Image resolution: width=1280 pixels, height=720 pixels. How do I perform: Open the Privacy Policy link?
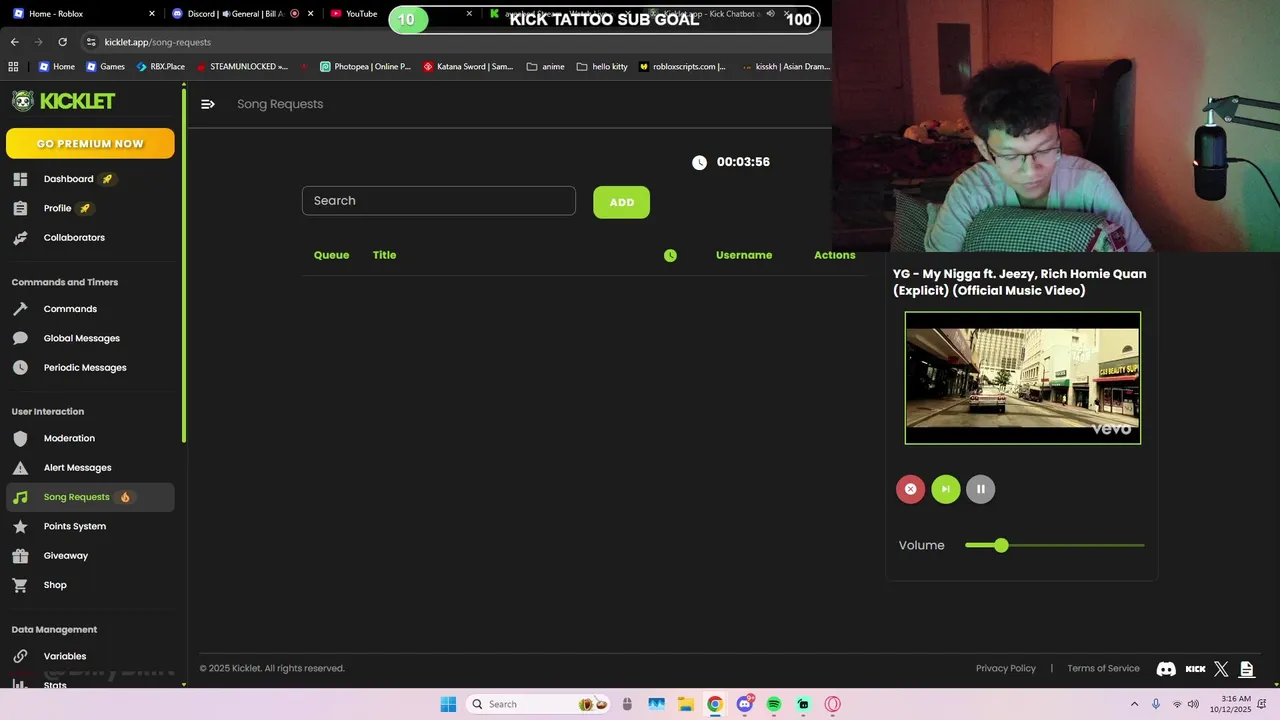tap(1006, 668)
